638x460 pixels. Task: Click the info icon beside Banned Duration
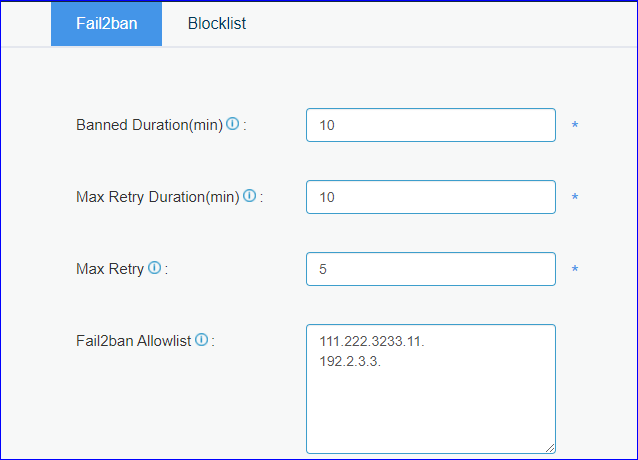(x=233, y=125)
